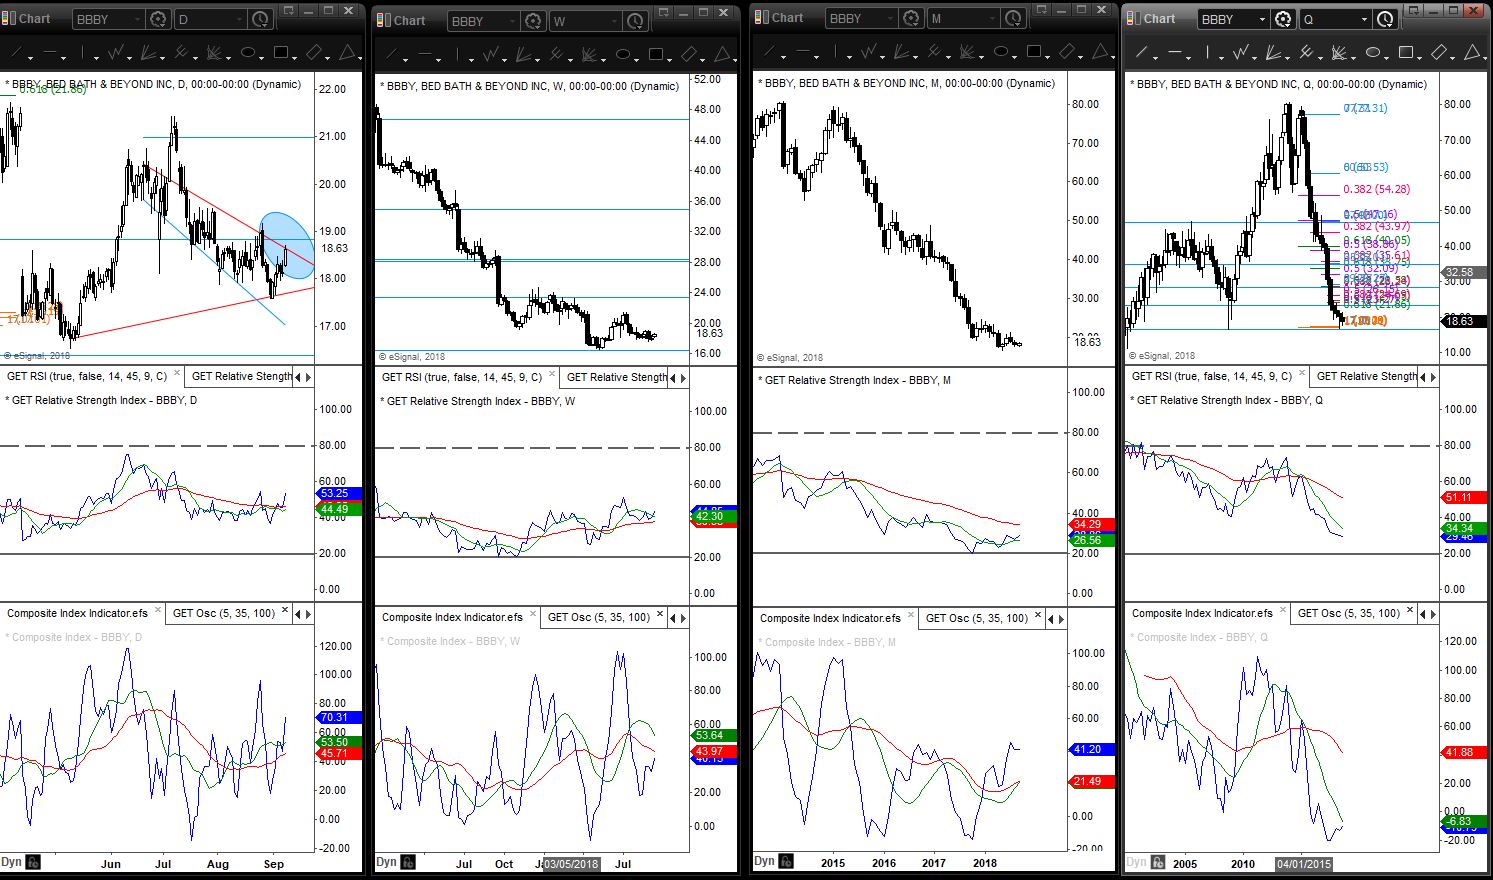
Task: Select GET Relative Strength tab in the quarterly chart
Action: point(1367,376)
